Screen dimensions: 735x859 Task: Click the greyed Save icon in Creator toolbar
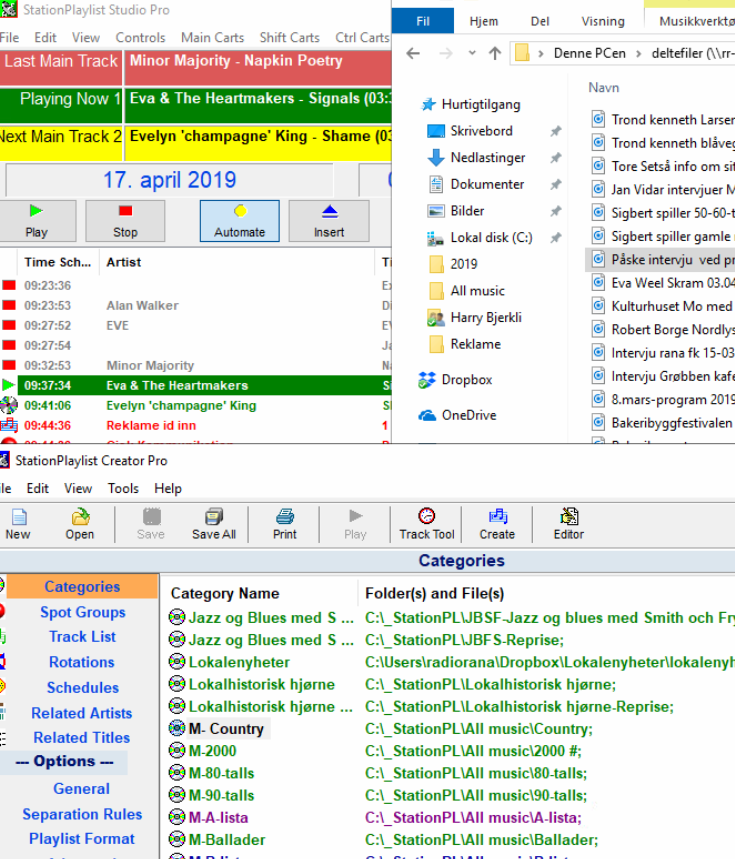tap(151, 524)
